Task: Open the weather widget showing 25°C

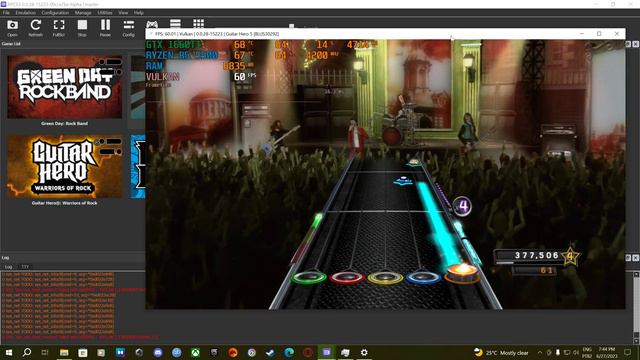Action: click(x=501, y=353)
